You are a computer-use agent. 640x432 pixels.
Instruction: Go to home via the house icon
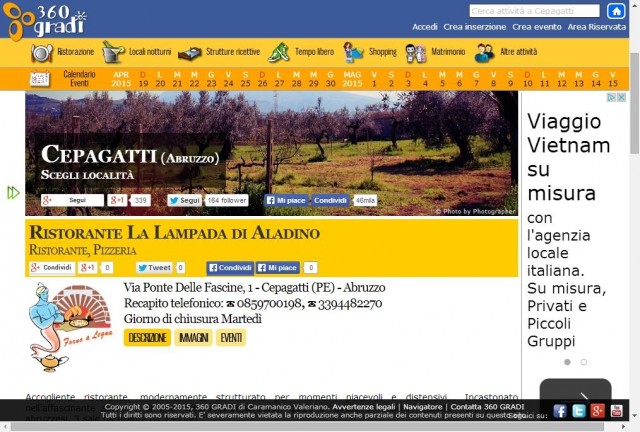tap(616, 11)
